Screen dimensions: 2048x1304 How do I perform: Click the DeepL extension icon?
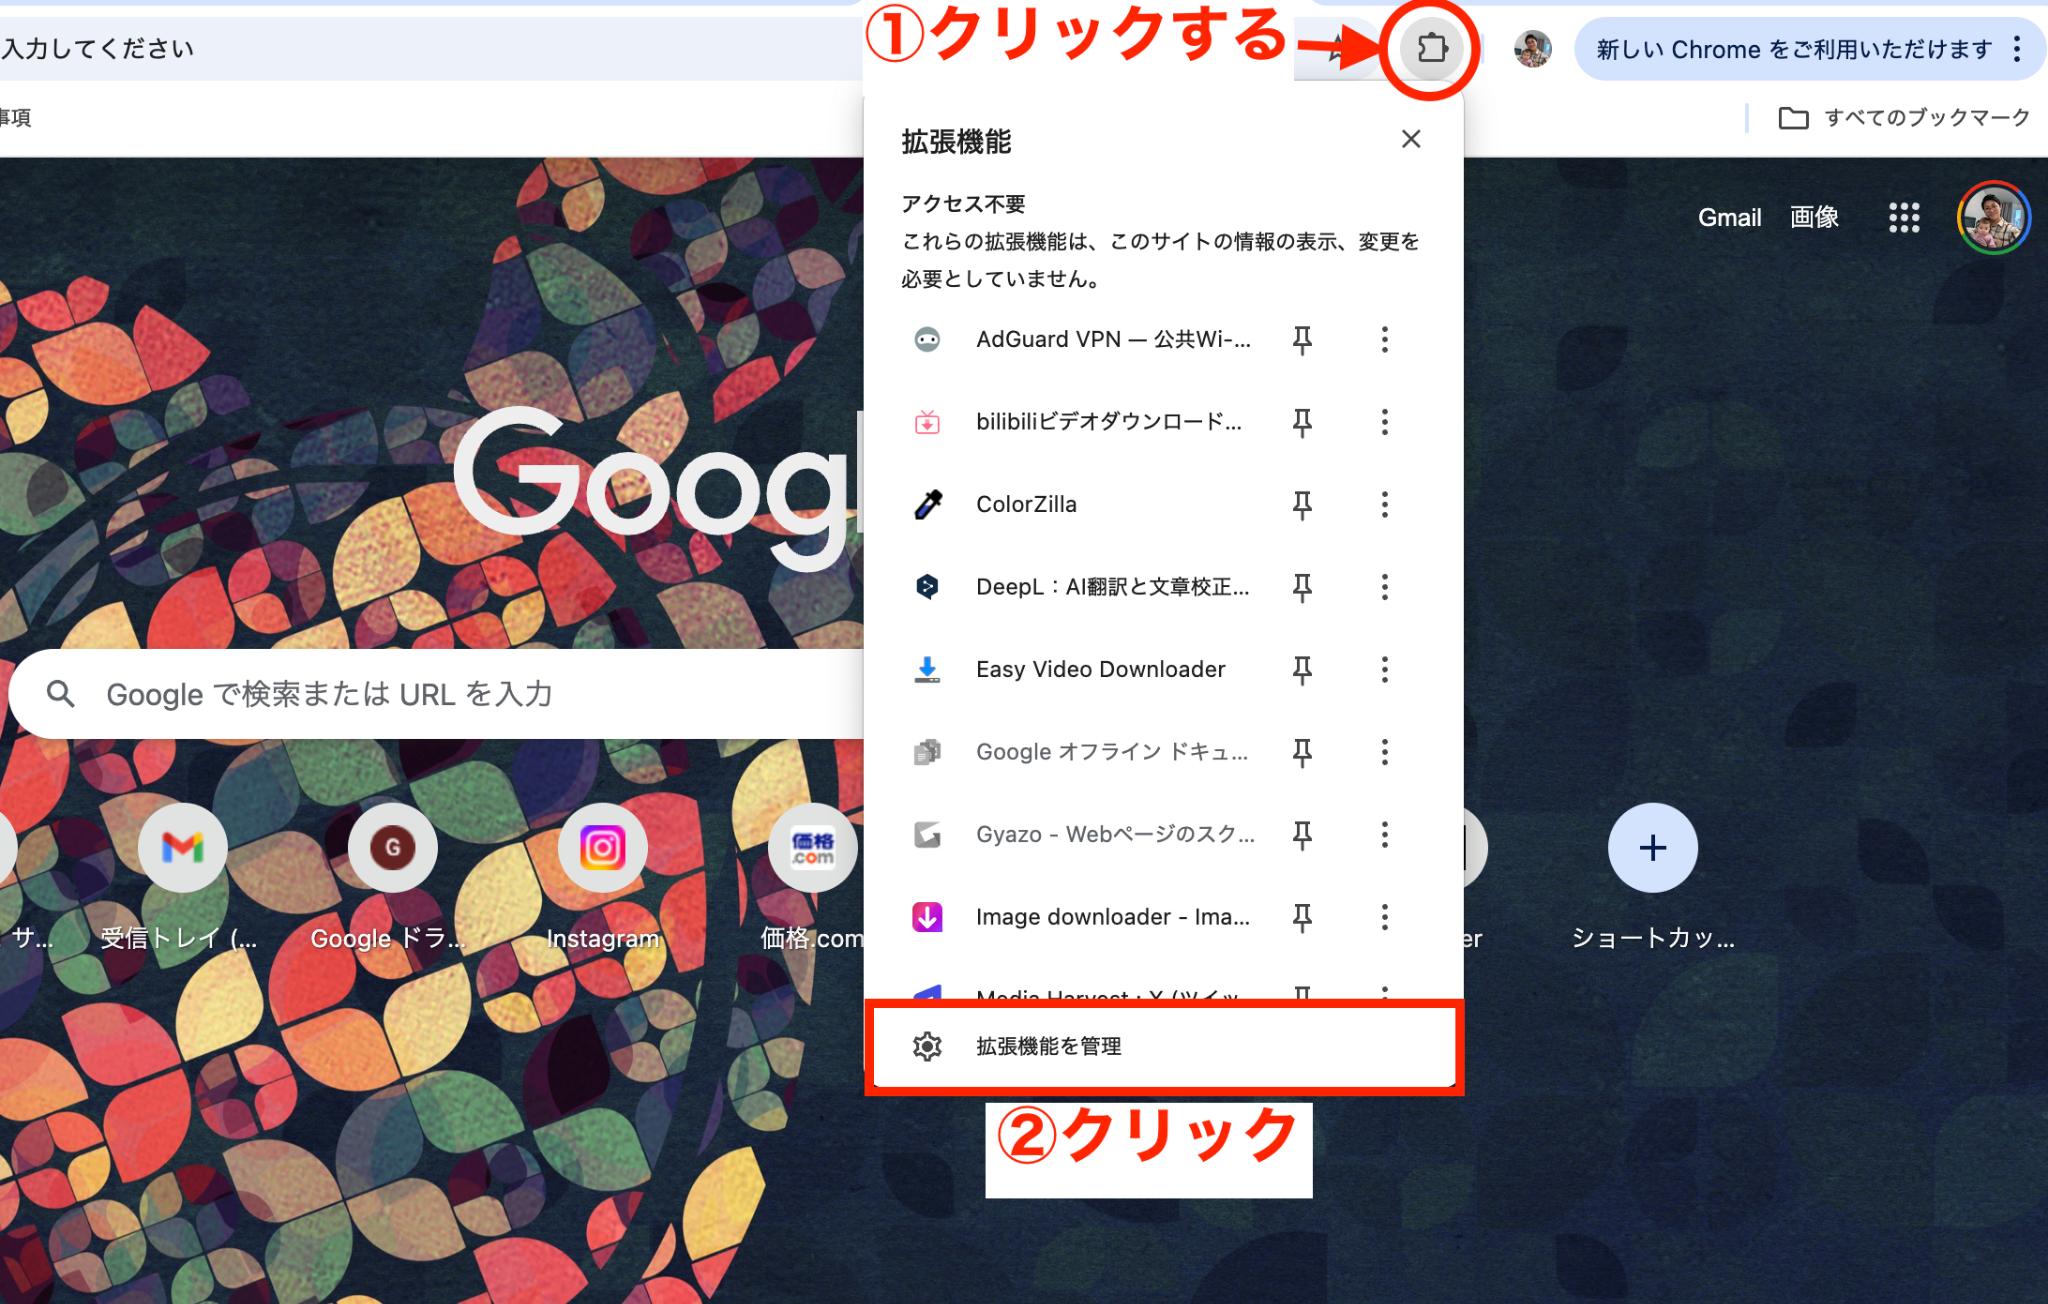pos(927,587)
